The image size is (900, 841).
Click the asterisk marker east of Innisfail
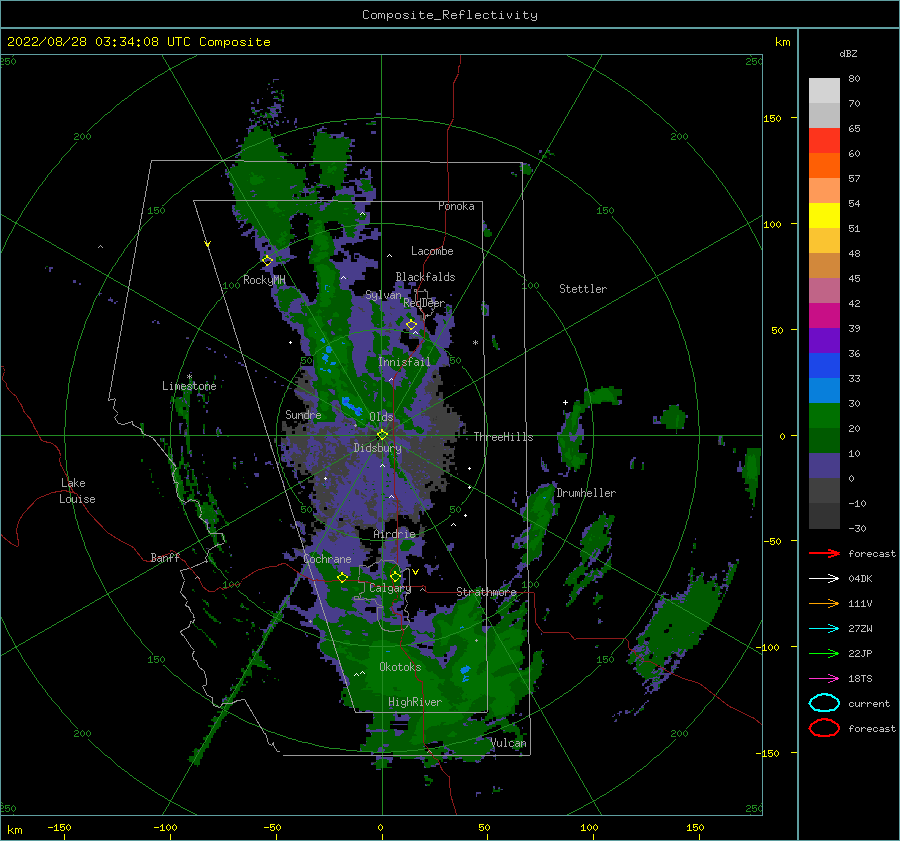[475, 343]
